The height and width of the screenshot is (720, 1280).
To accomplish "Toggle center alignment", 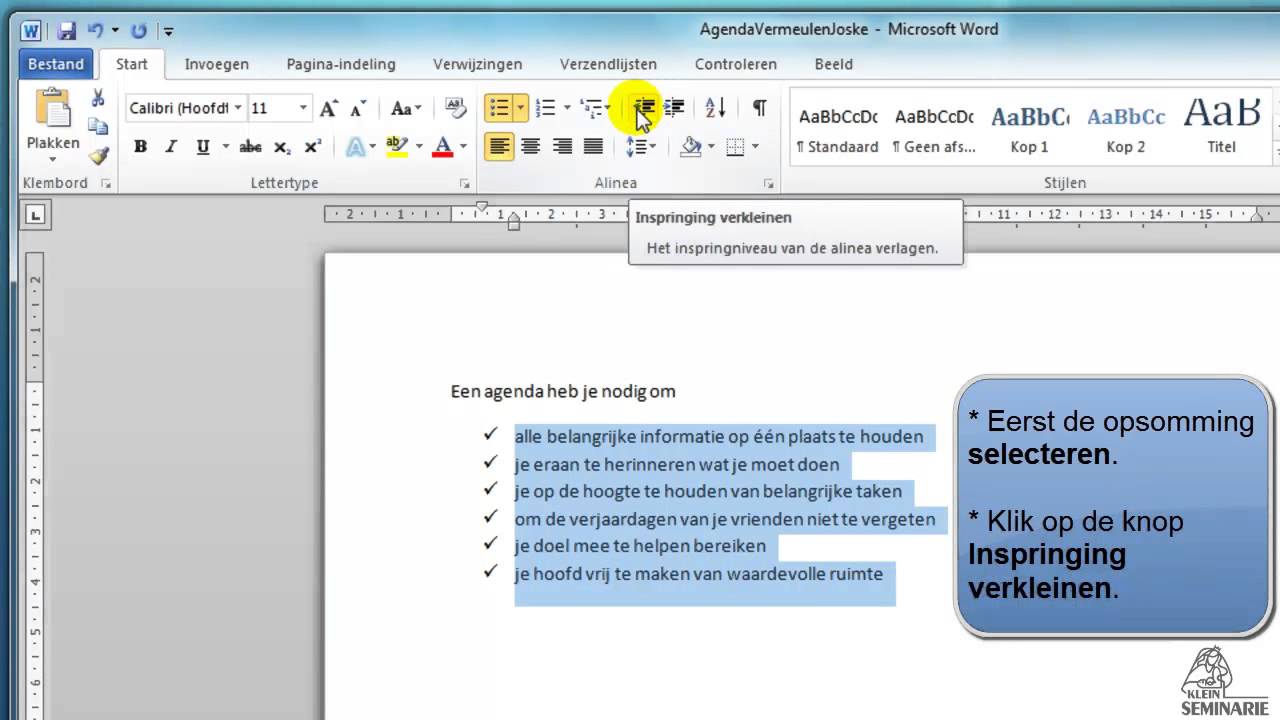I will [x=531, y=147].
